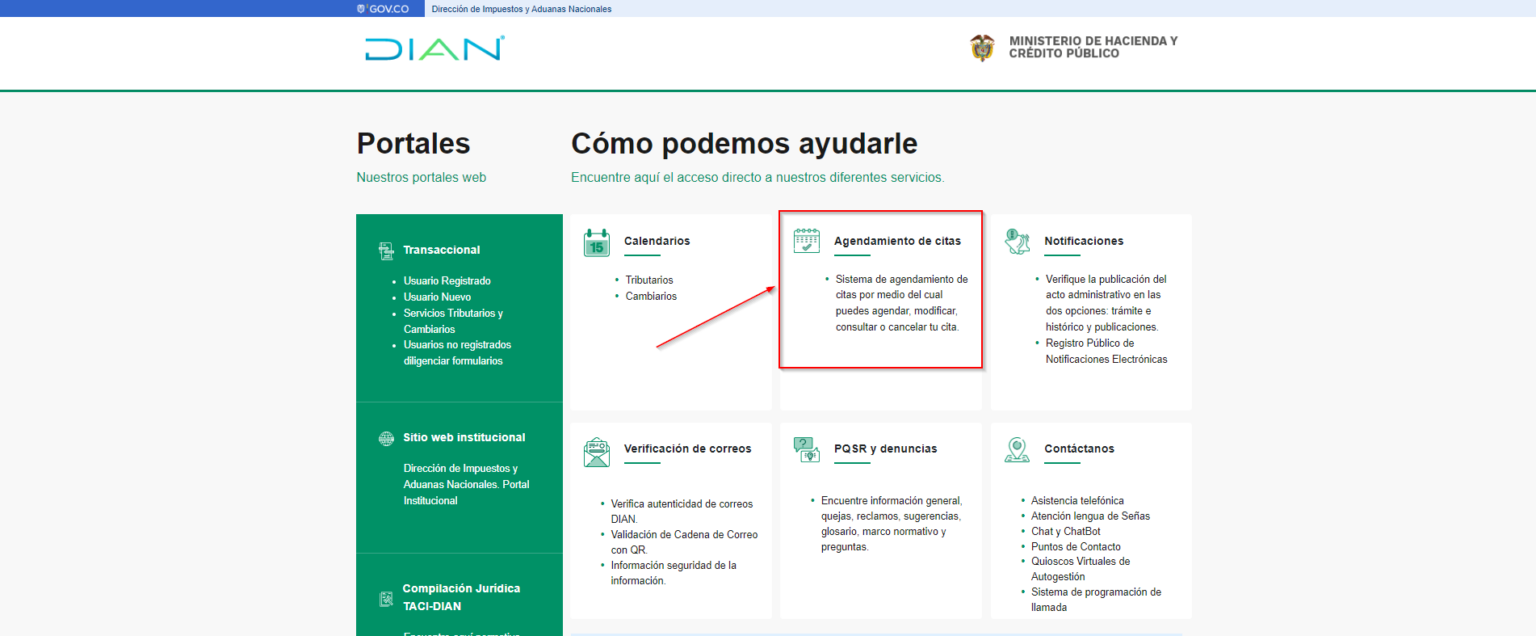Click the Contáctanos location pin icon
1536x636 pixels.
(x=1017, y=452)
